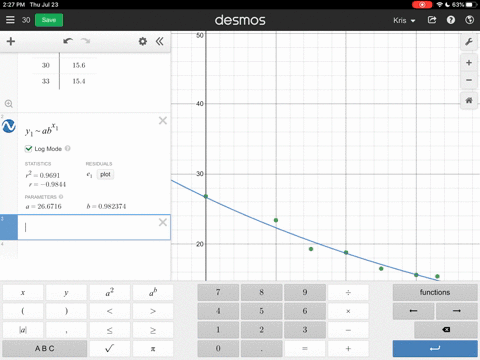Insert a squared exponent
The image size is (480, 360).
point(110,293)
